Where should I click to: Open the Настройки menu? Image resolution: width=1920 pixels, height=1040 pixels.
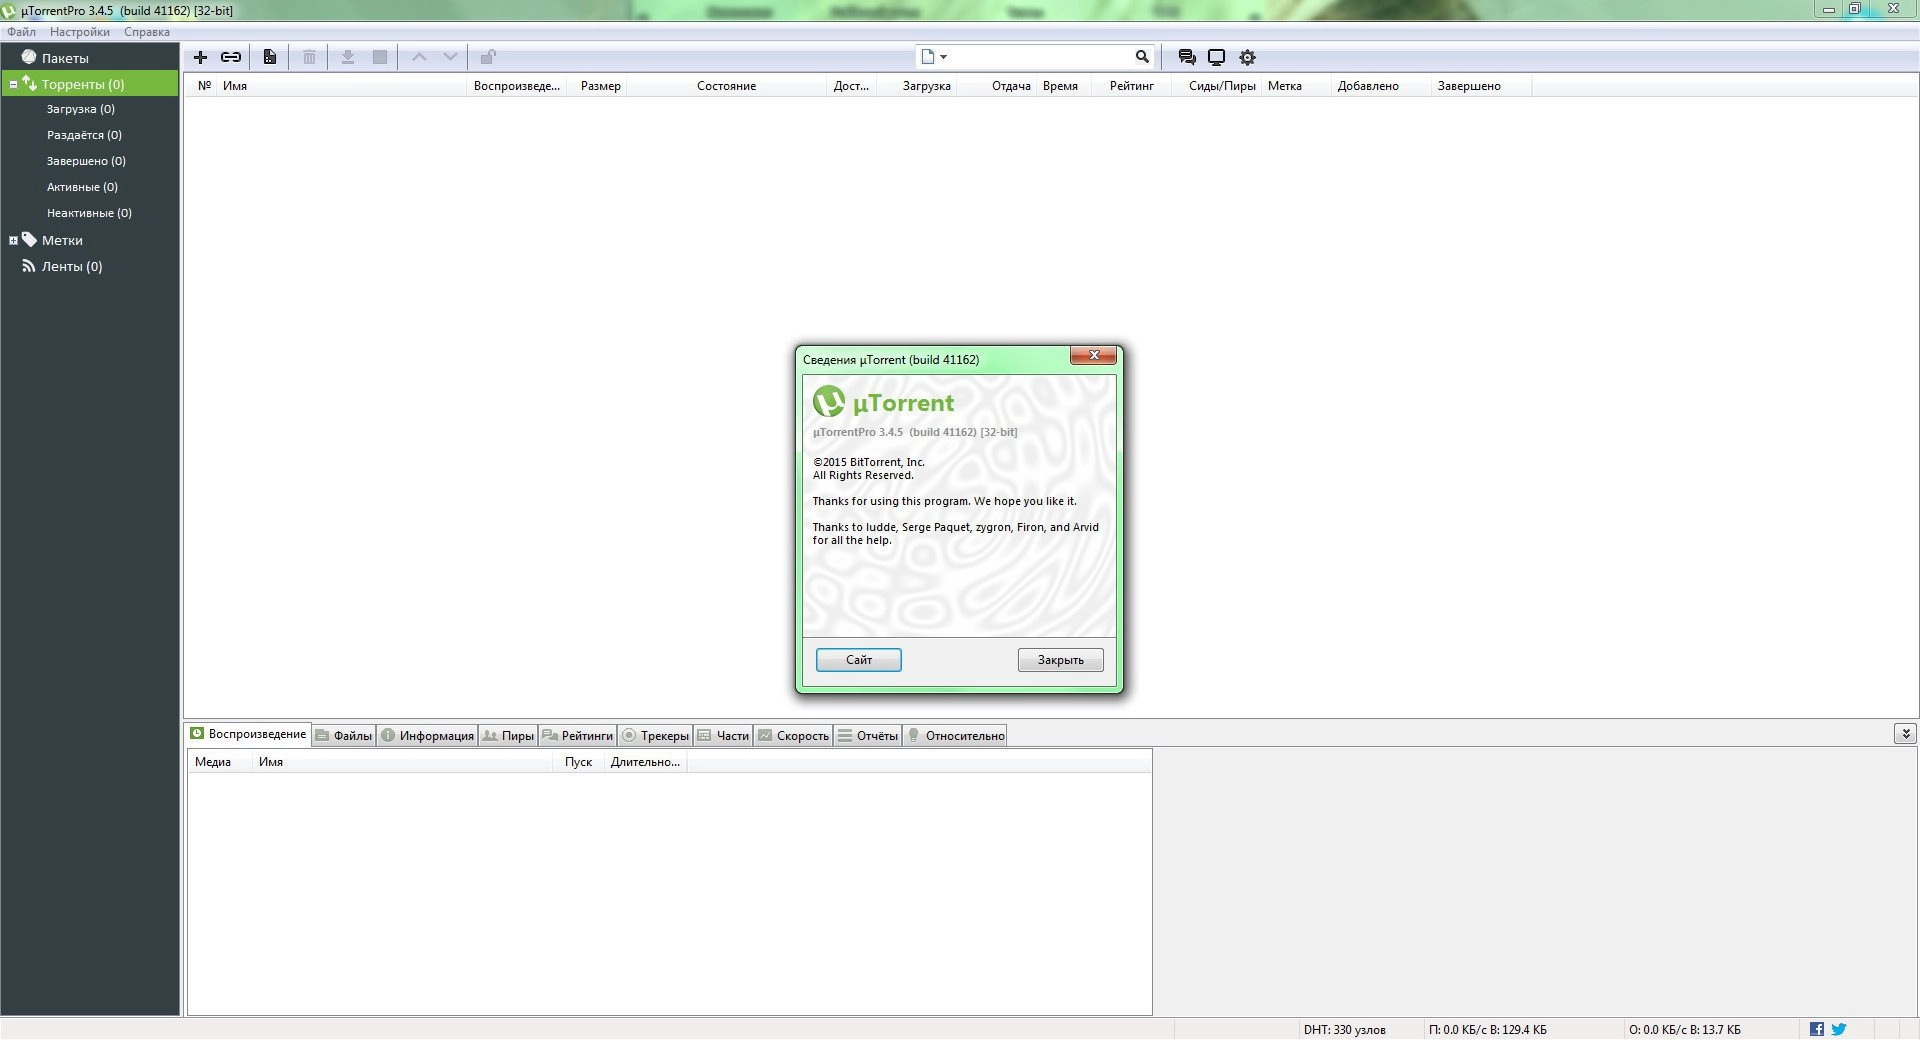pos(80,32)
